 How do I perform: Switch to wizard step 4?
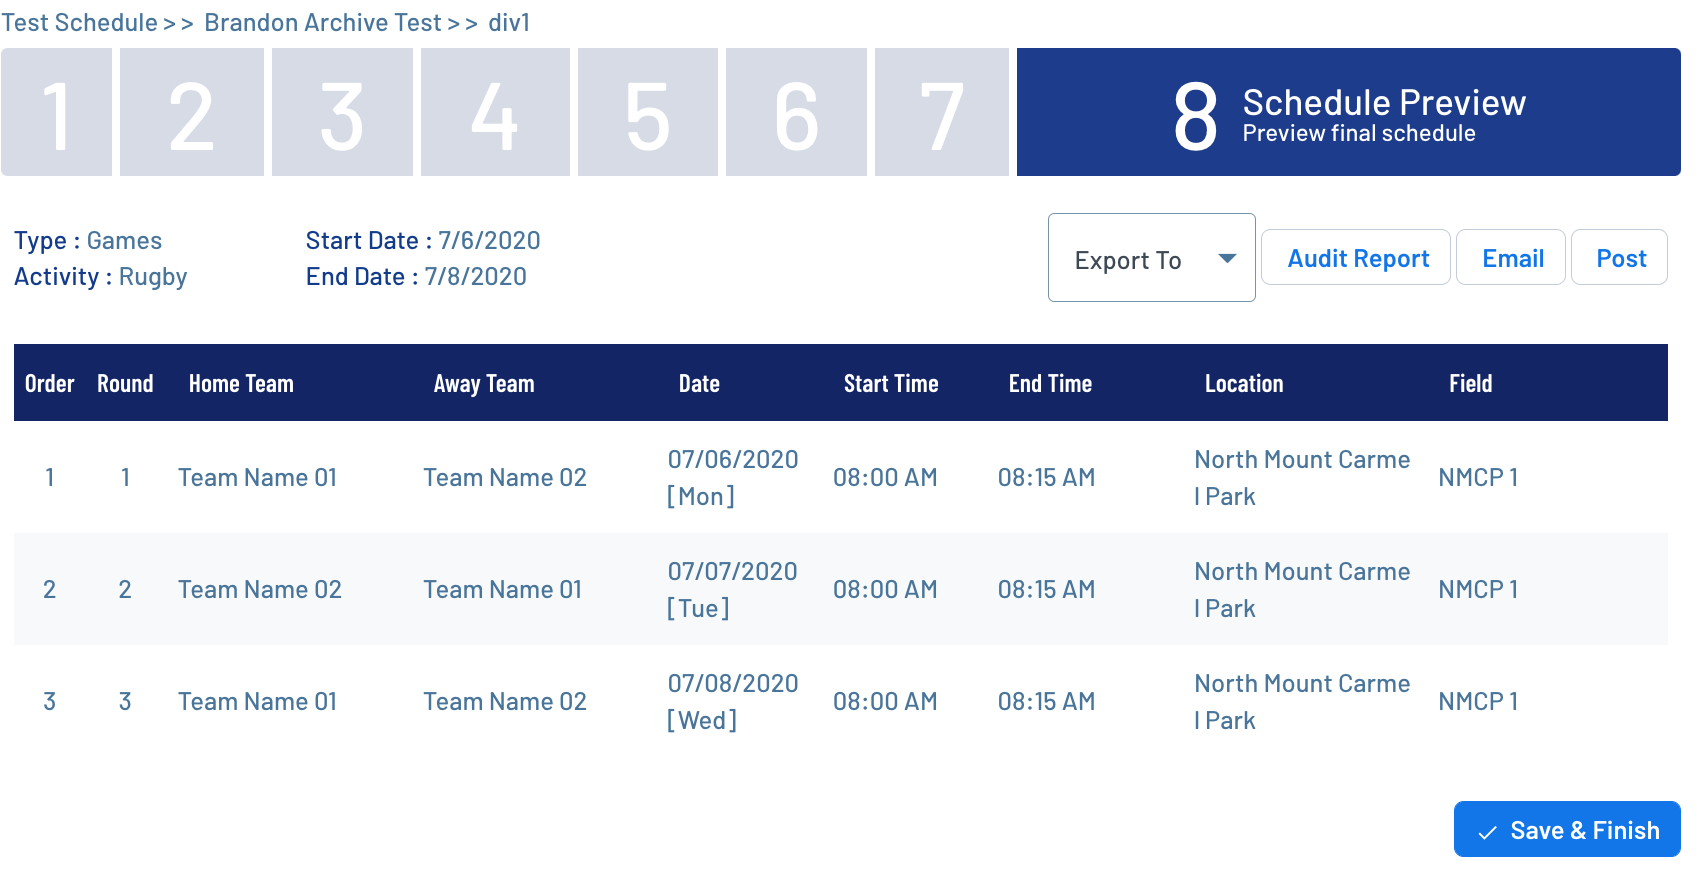pos(495,112)
